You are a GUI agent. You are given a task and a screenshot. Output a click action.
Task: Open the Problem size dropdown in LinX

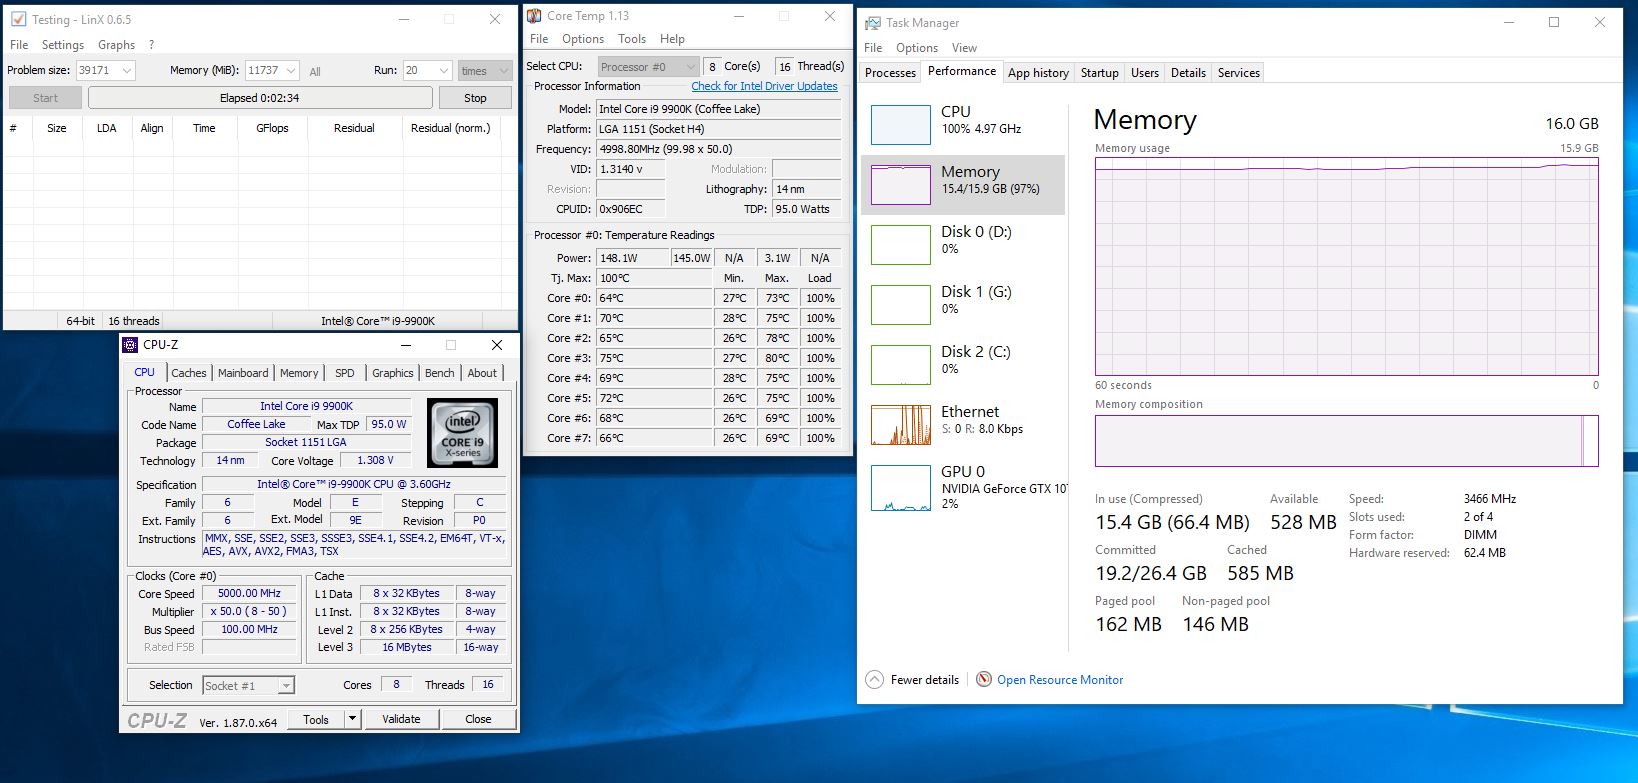tap(127, 71)
